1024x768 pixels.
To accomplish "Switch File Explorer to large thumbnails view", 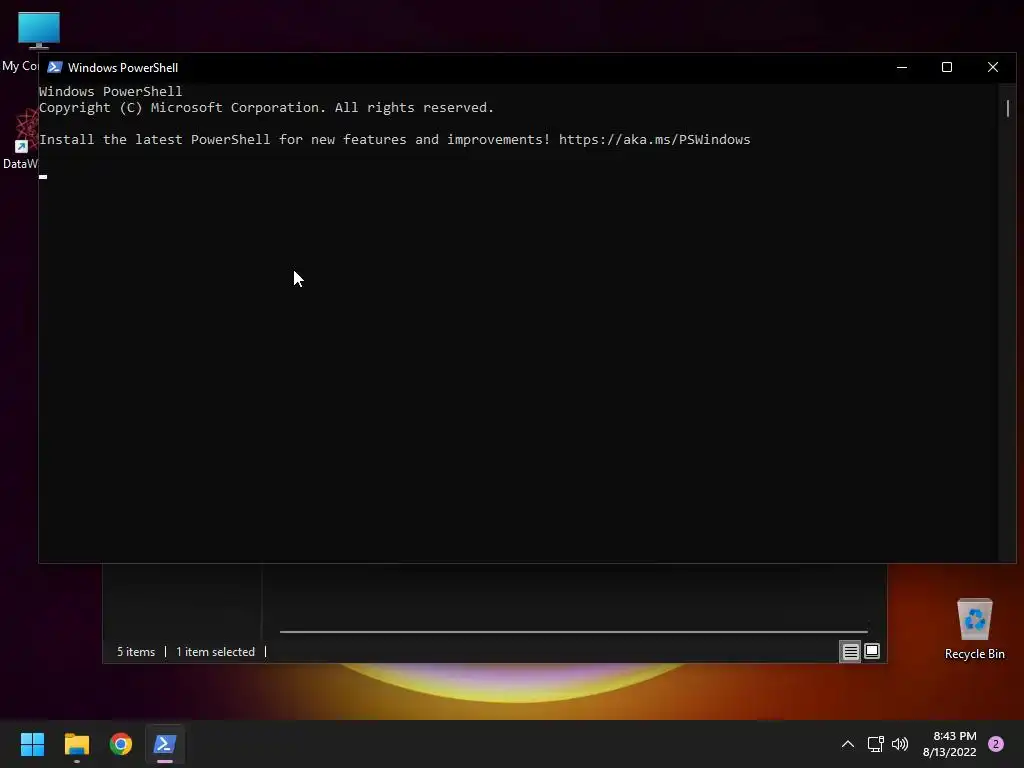I will click(x=872, y=651).
